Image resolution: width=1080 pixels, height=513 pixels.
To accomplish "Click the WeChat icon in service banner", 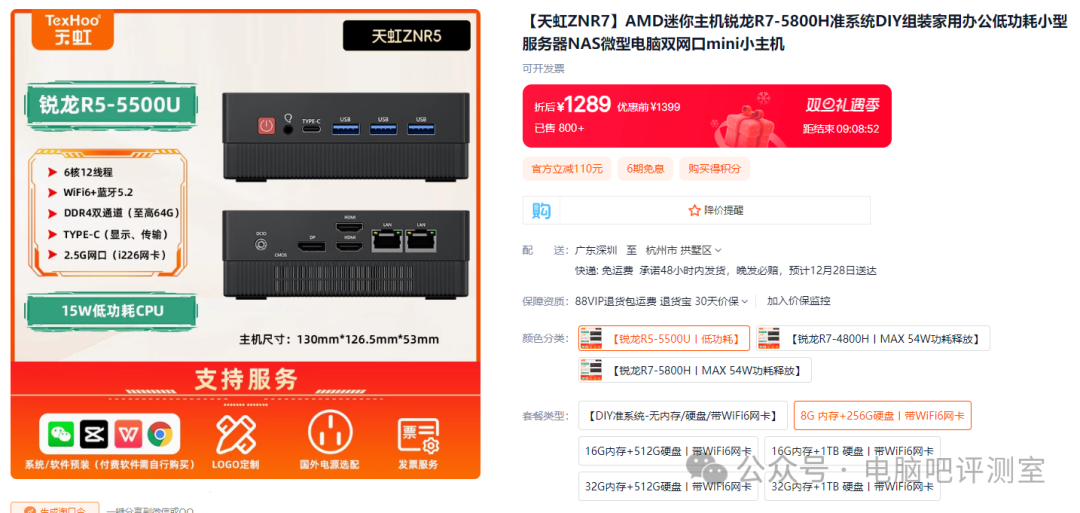I will tap(61, 435).
